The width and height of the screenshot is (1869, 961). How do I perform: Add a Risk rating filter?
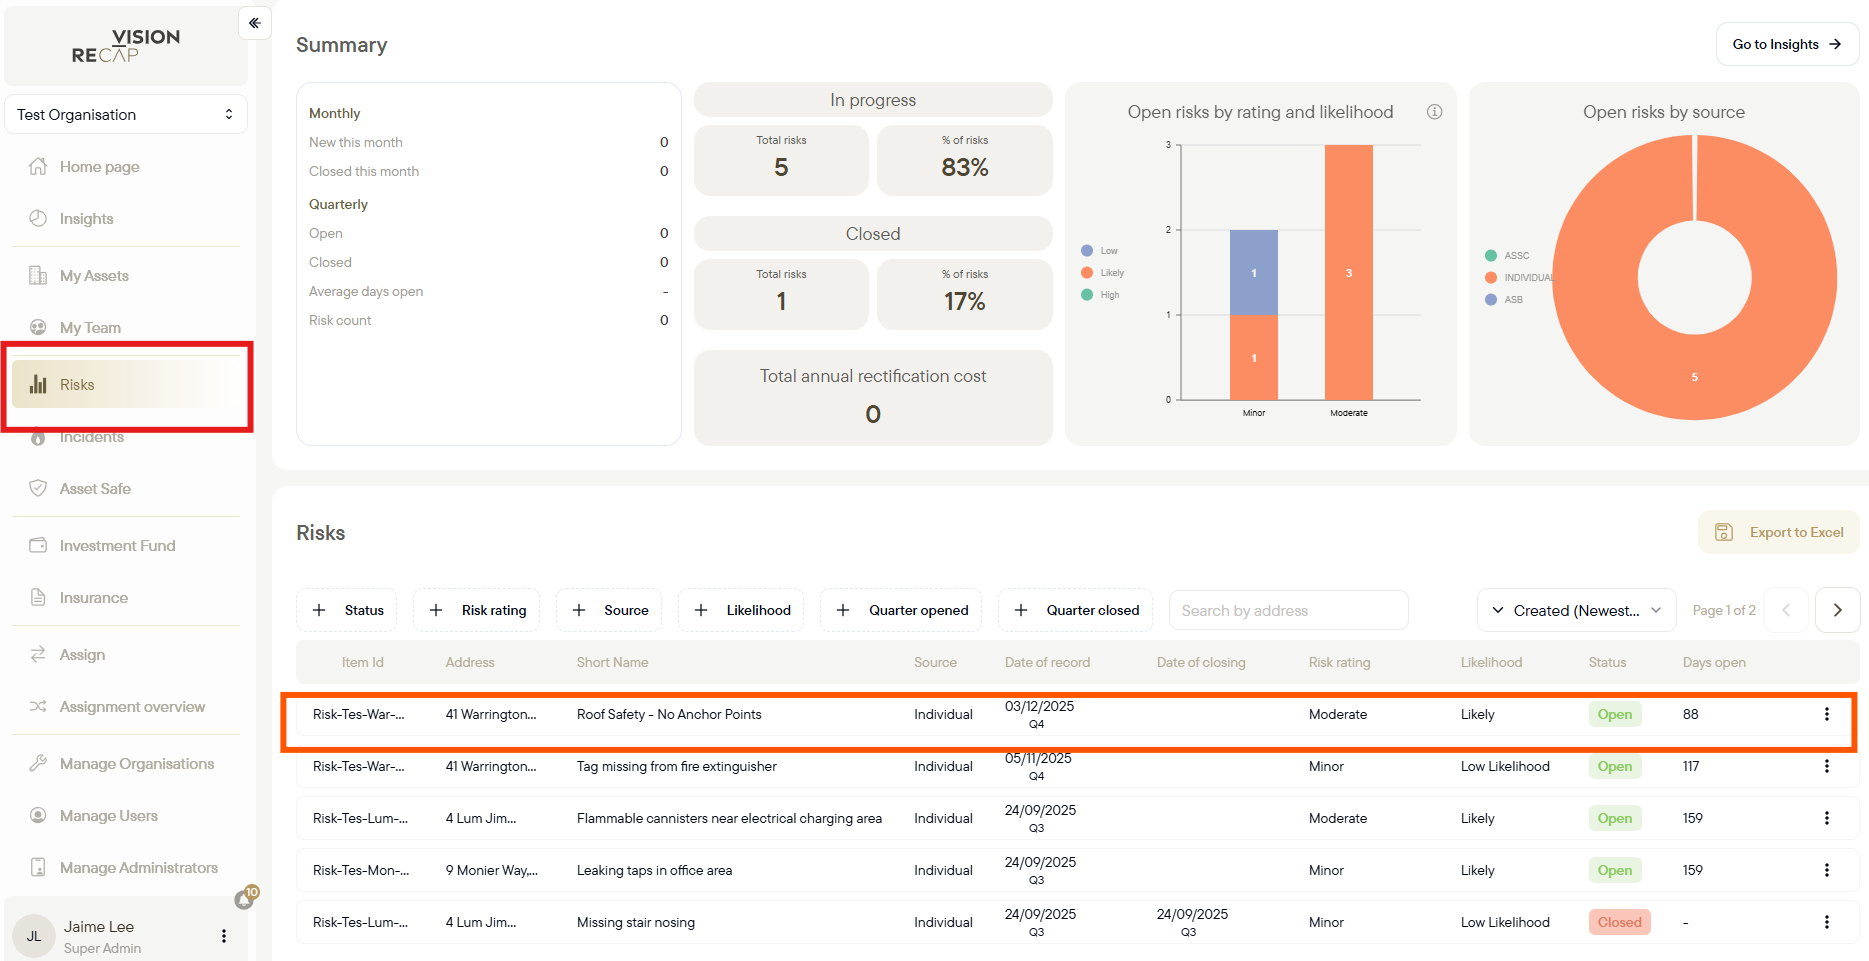[x=477, y=610]
